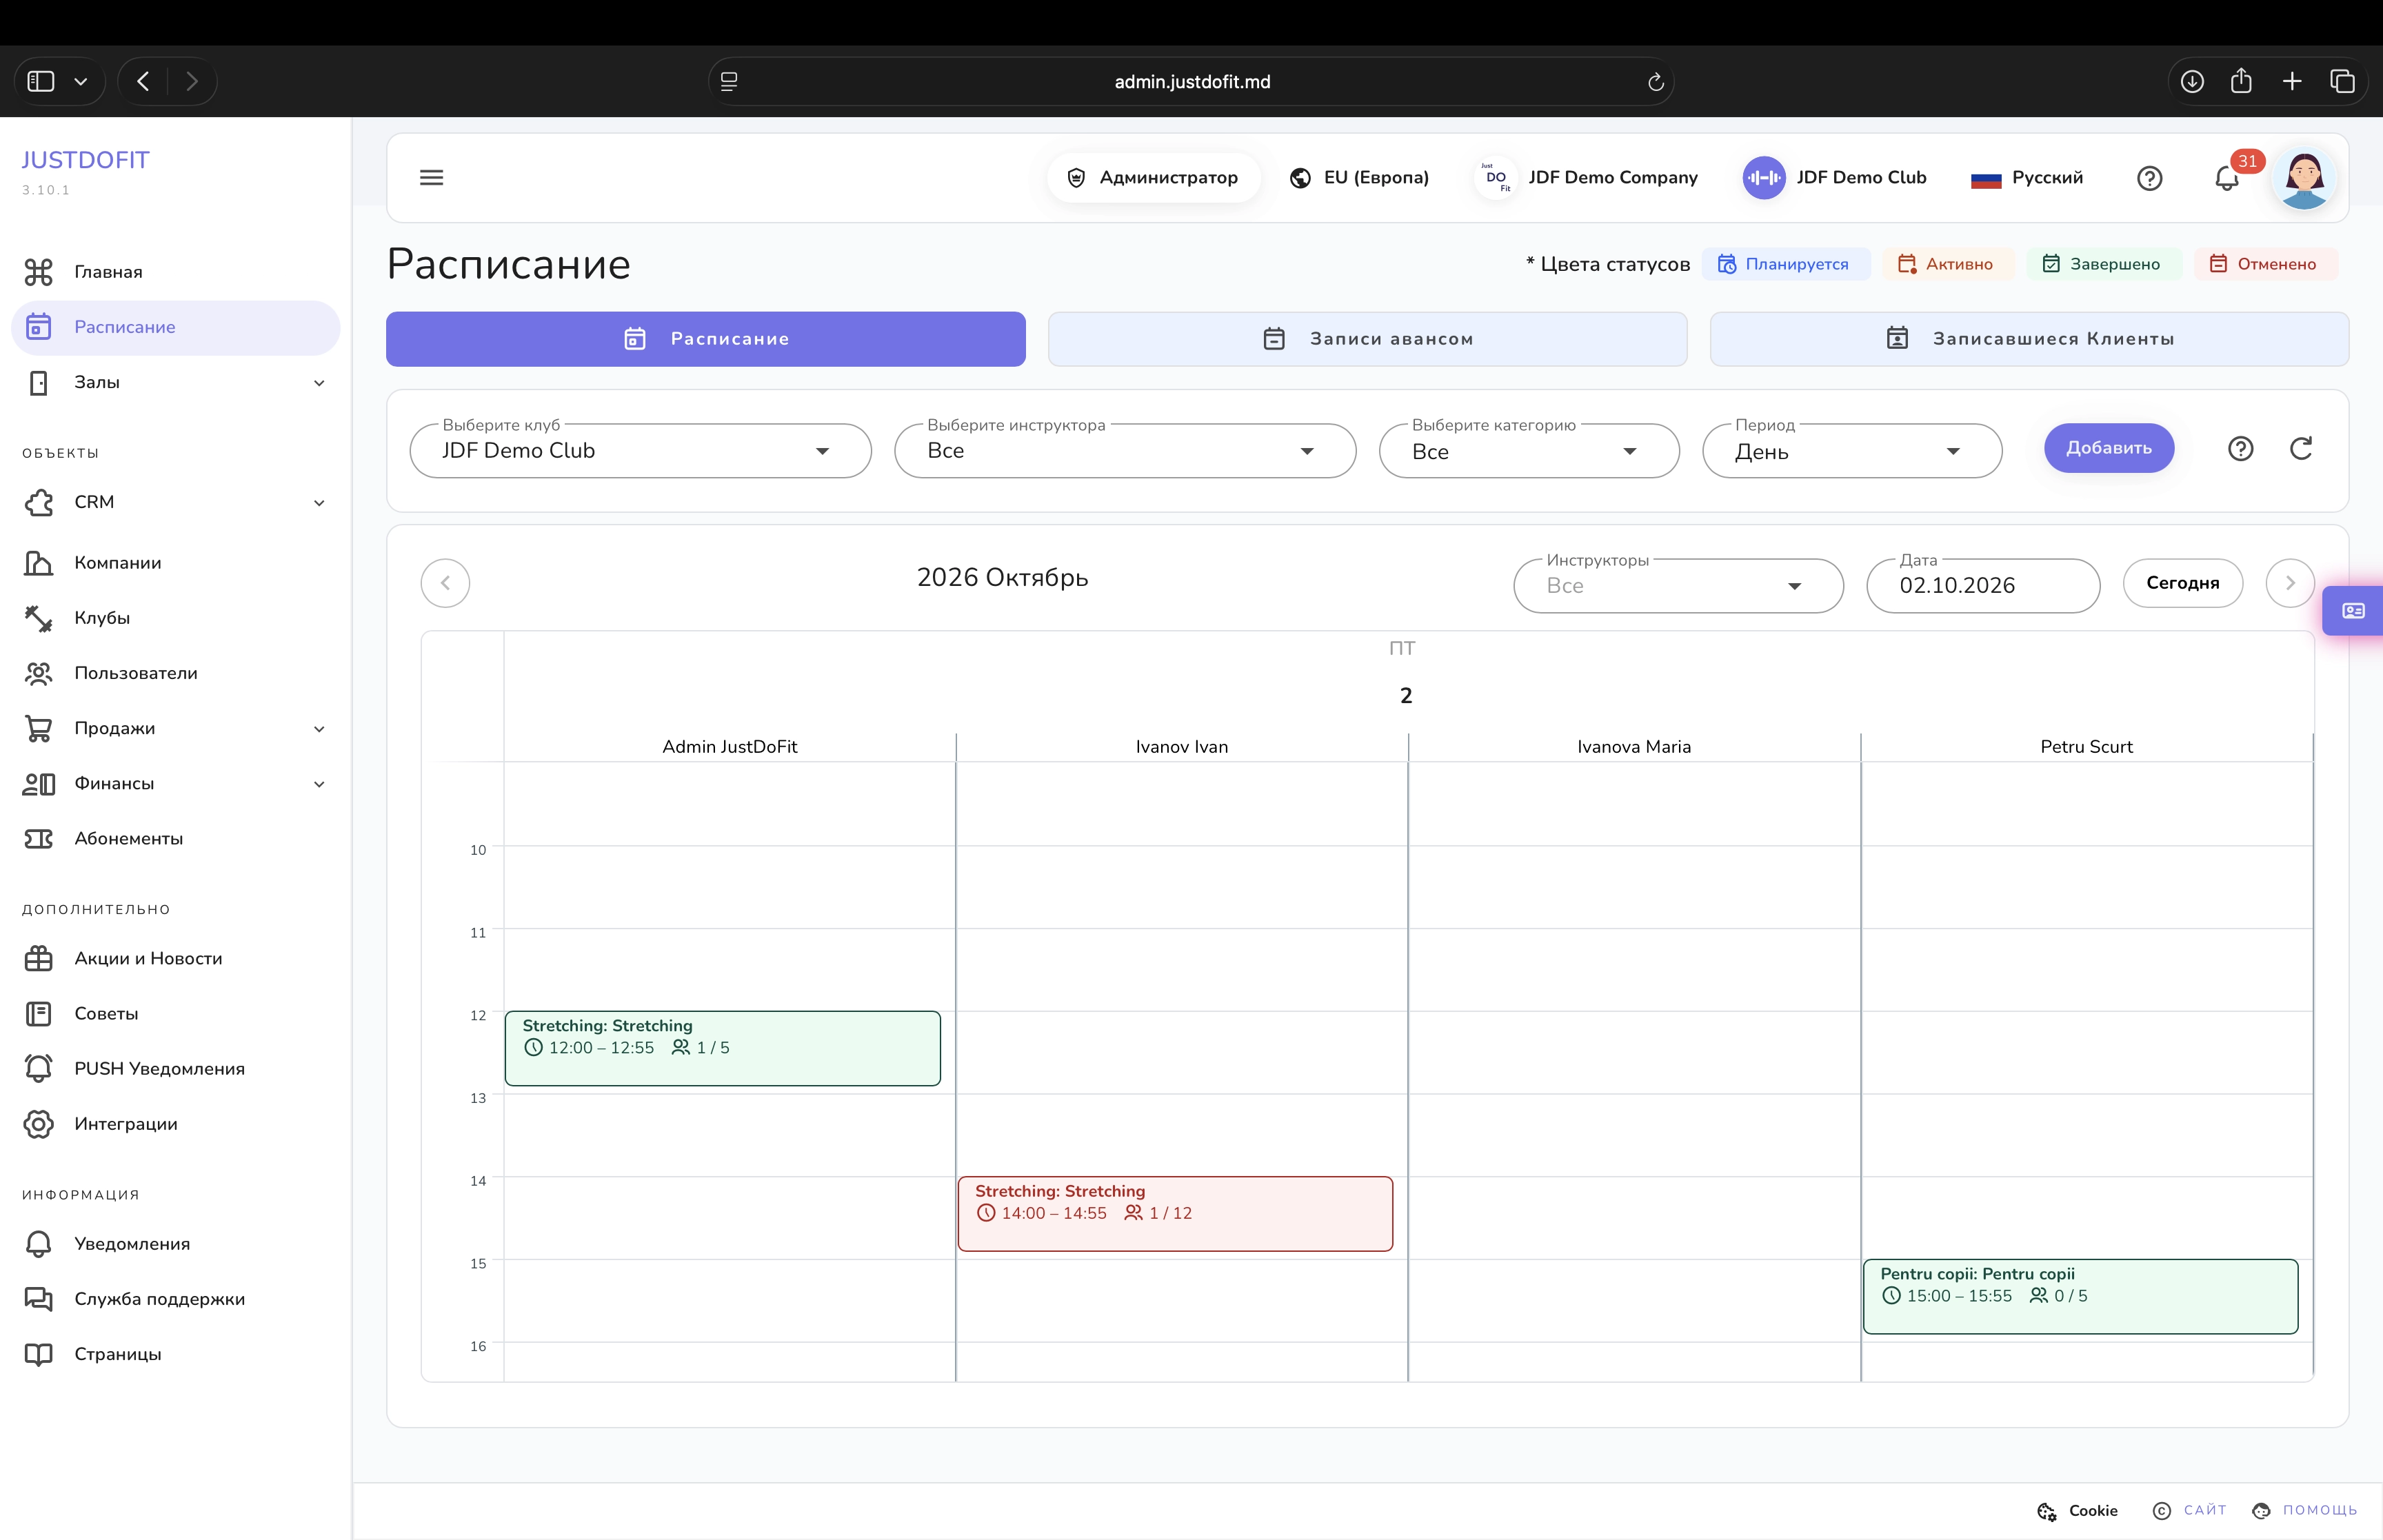Open the notifications bell icon
This screenshot has height=1540, width=2383.
click(x=2226, y=178)
